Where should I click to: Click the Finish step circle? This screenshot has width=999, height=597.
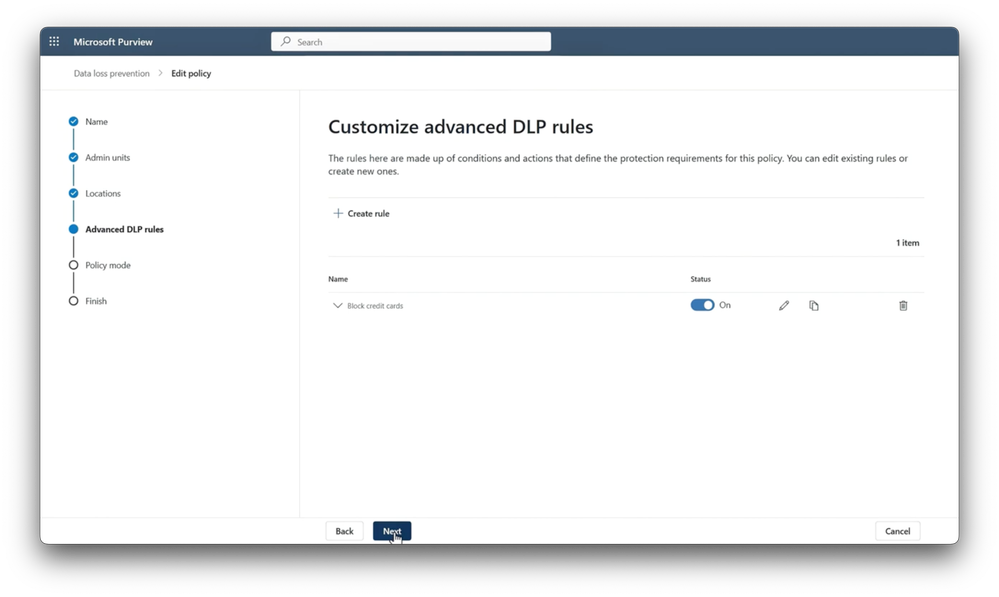[x=73, y=301]
